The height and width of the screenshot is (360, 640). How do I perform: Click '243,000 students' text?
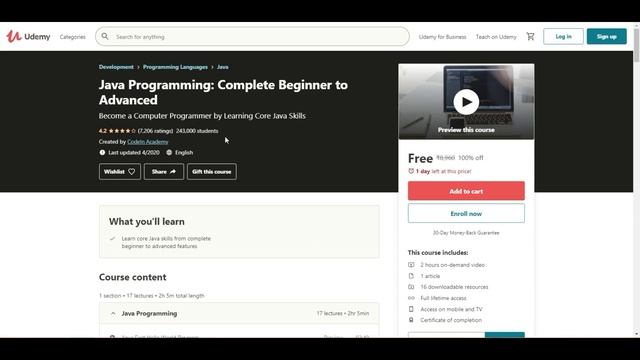point(197,131)
